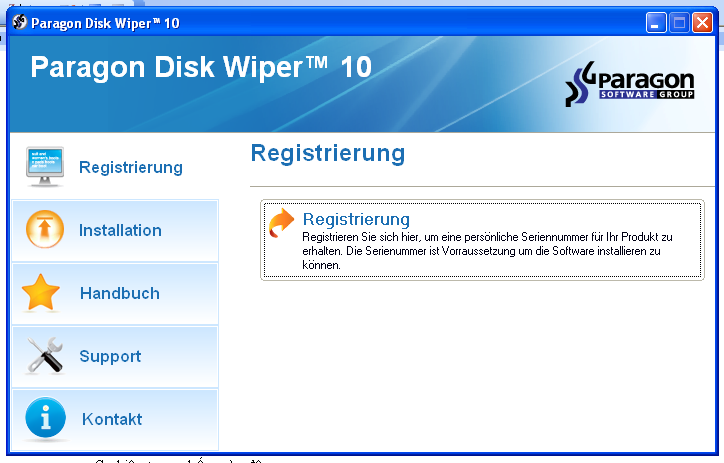Viewport: 724px width, 463px height.
Task: Click the star icon beside Handbuch
Action: (41, 293)
